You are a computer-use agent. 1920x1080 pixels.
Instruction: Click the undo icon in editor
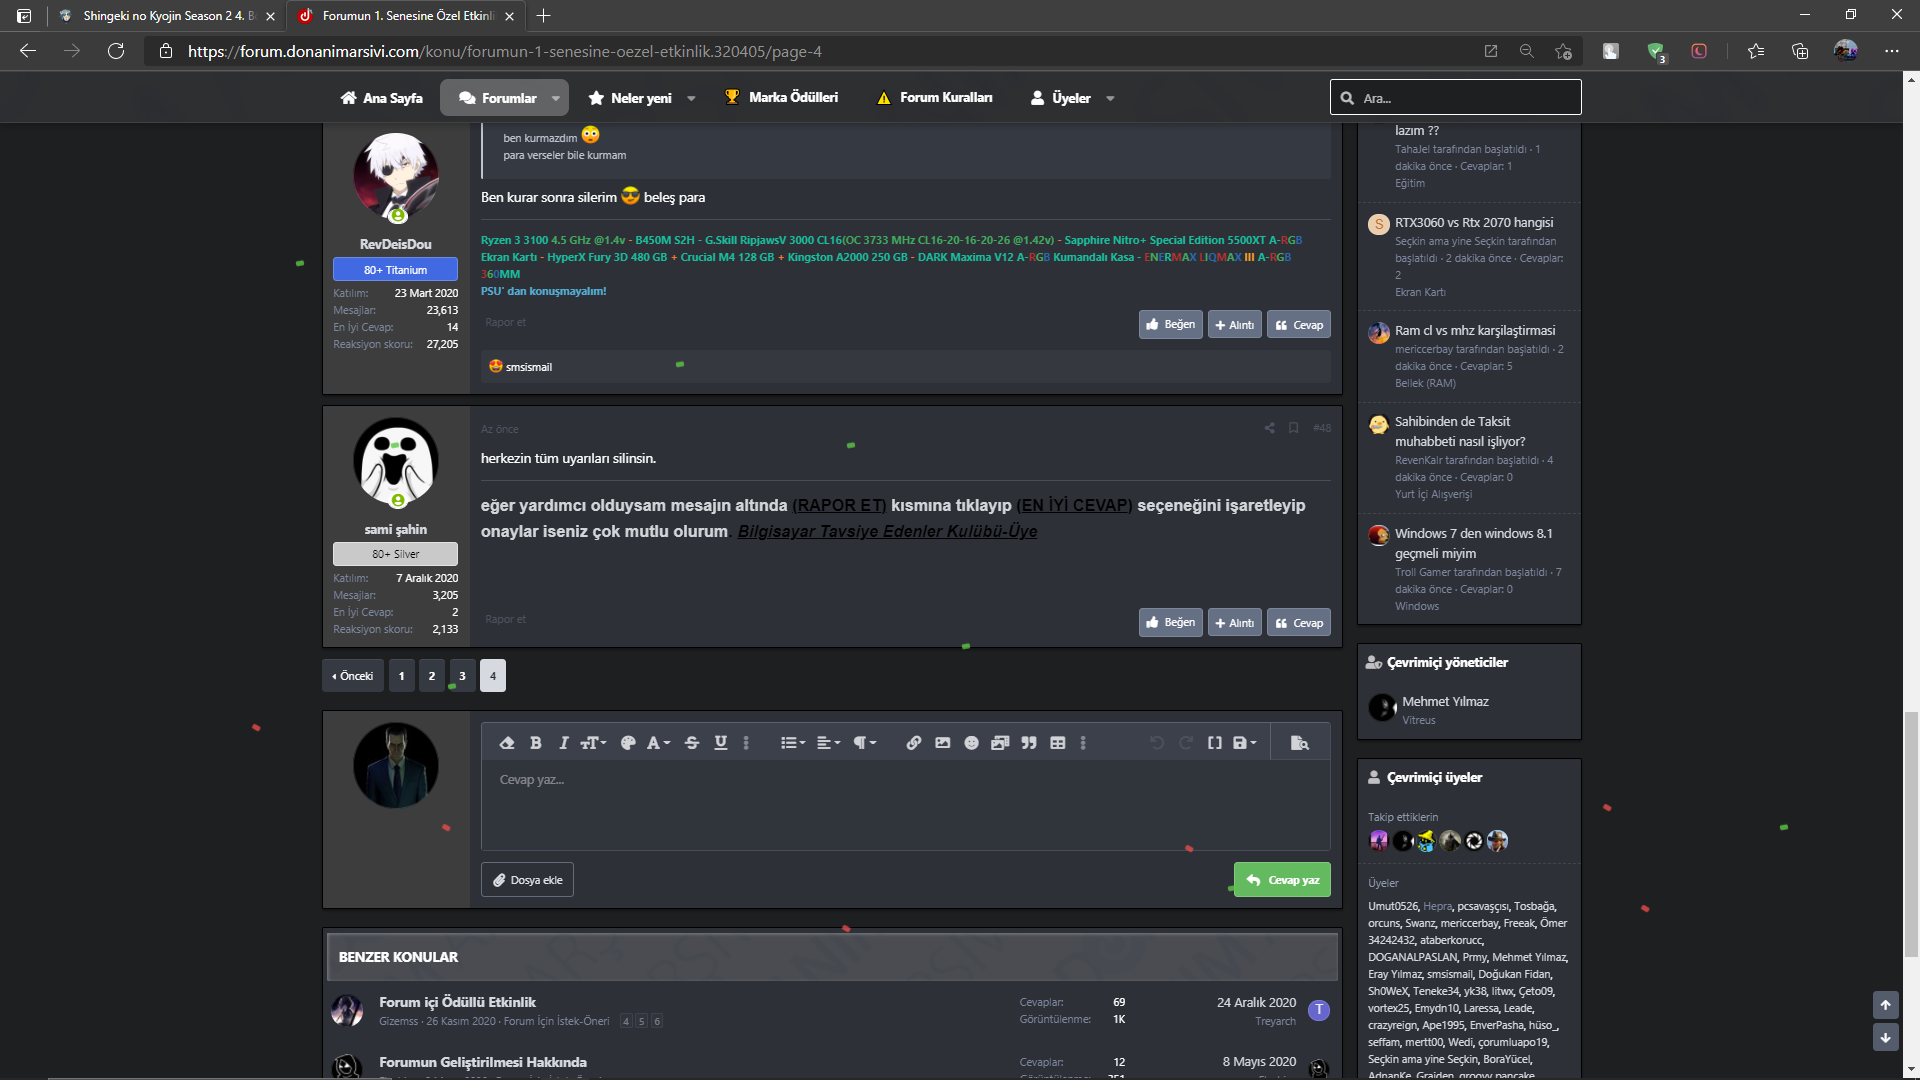1157,743
